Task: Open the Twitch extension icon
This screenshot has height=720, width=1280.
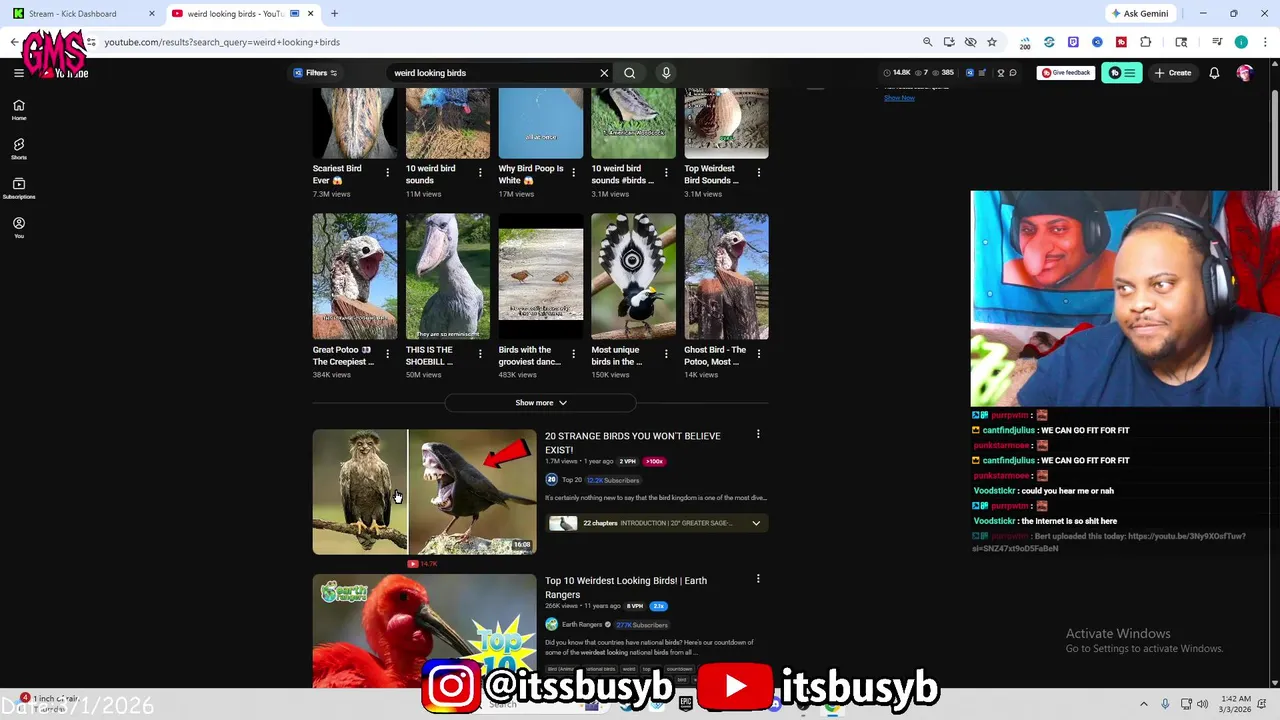Action: coord(1073,42)
